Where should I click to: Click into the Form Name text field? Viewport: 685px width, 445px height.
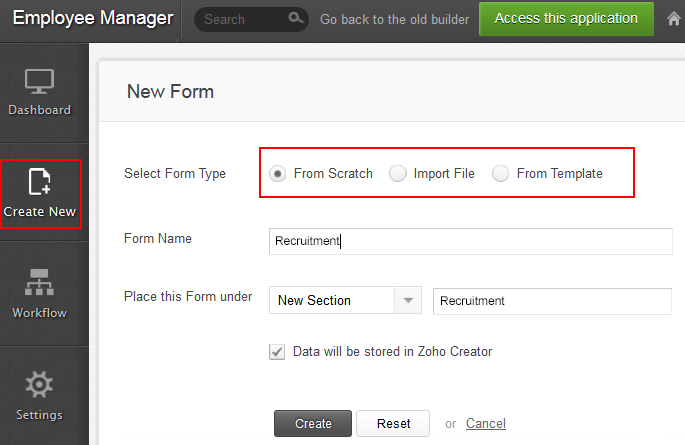(470, 241)
